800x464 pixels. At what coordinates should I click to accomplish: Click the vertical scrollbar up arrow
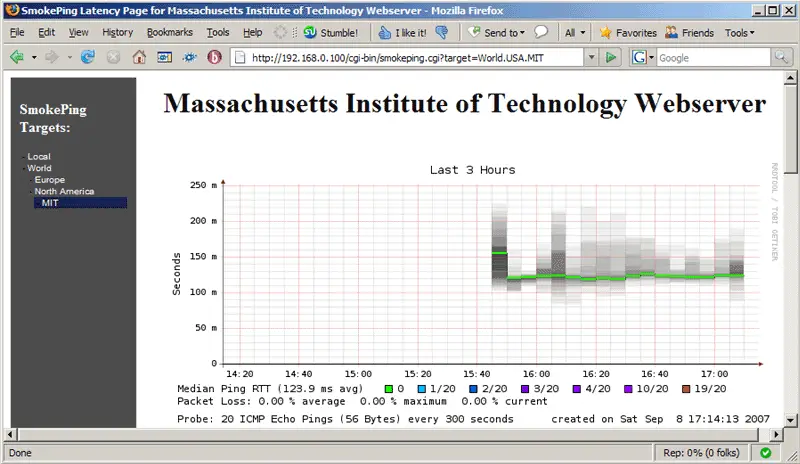790,78
